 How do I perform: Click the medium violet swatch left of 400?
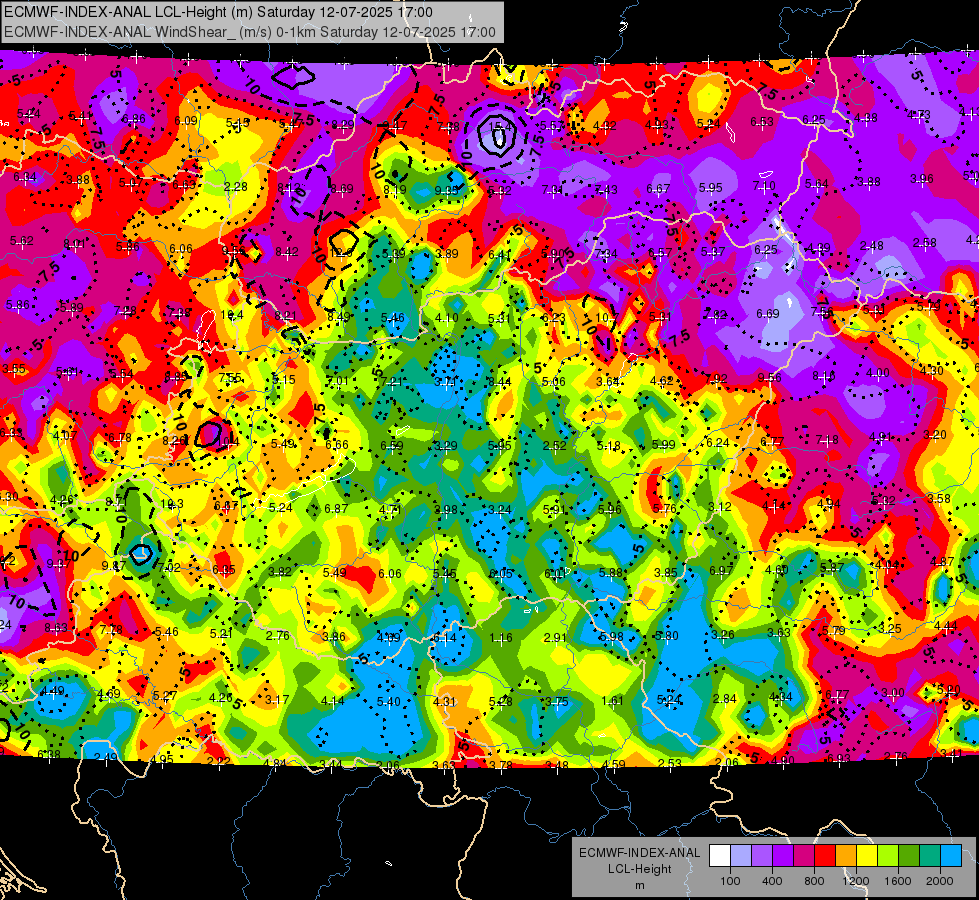pyautogui.click(x=762, y=856)
